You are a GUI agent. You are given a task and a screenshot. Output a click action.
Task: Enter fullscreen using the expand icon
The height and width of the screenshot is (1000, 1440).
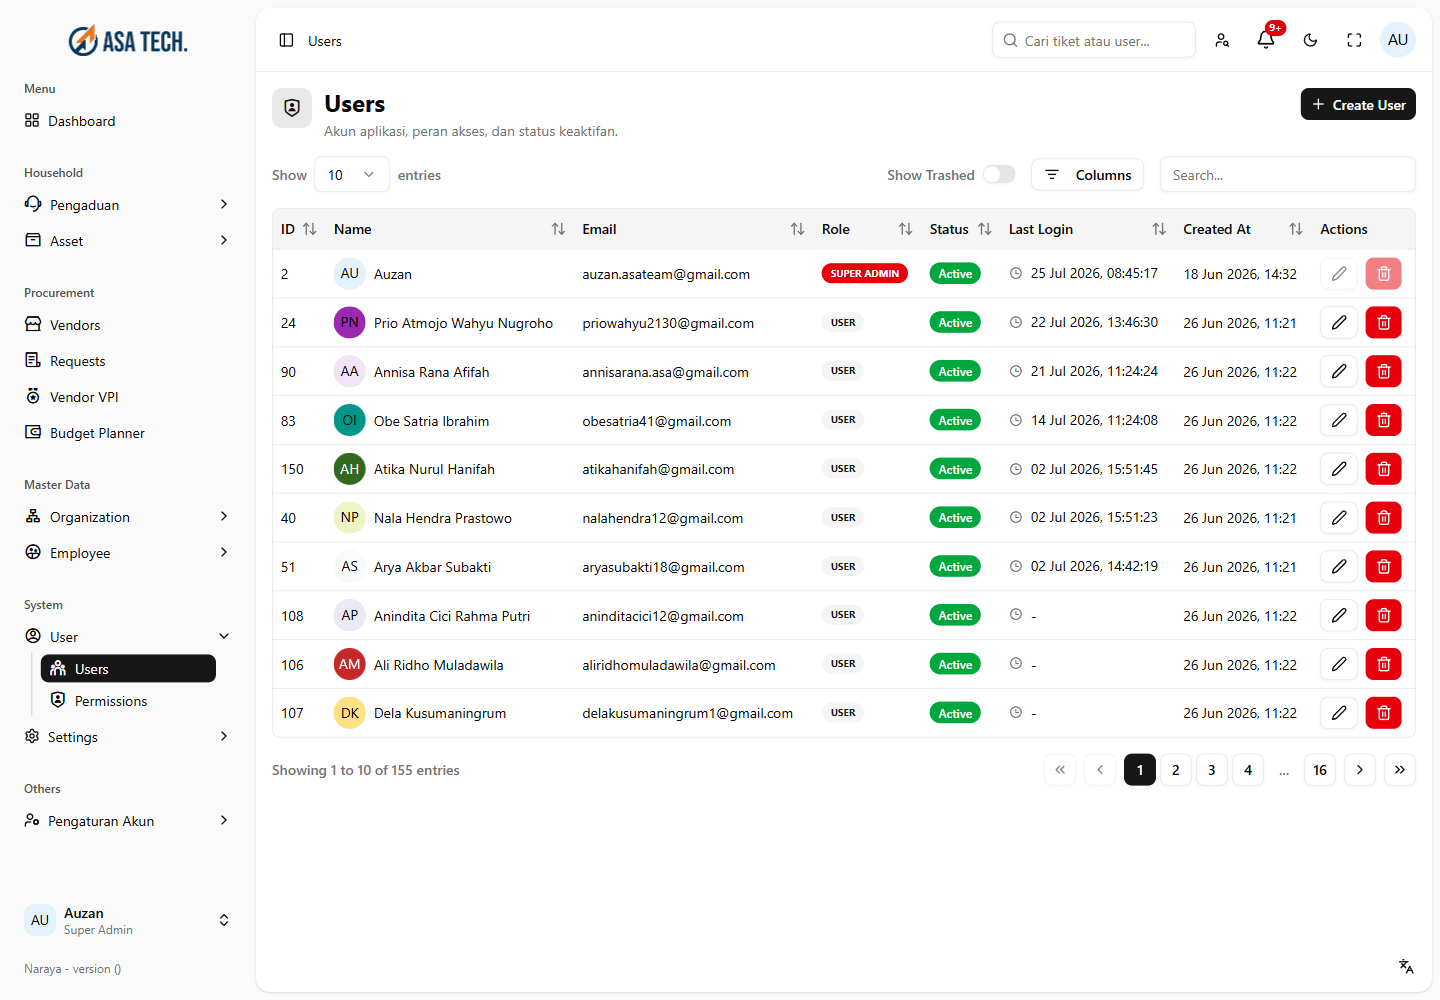[1354, 40]
